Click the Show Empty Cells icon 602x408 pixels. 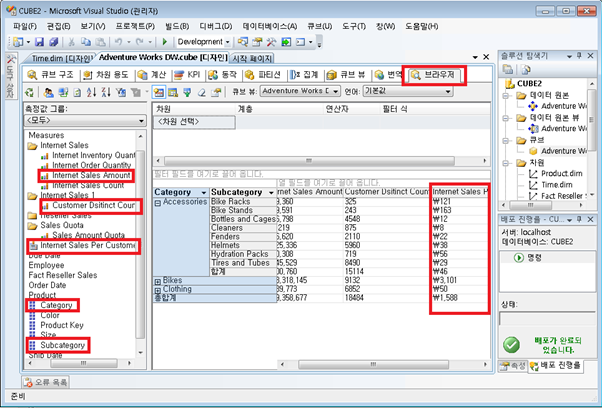(x=173, y=92)
